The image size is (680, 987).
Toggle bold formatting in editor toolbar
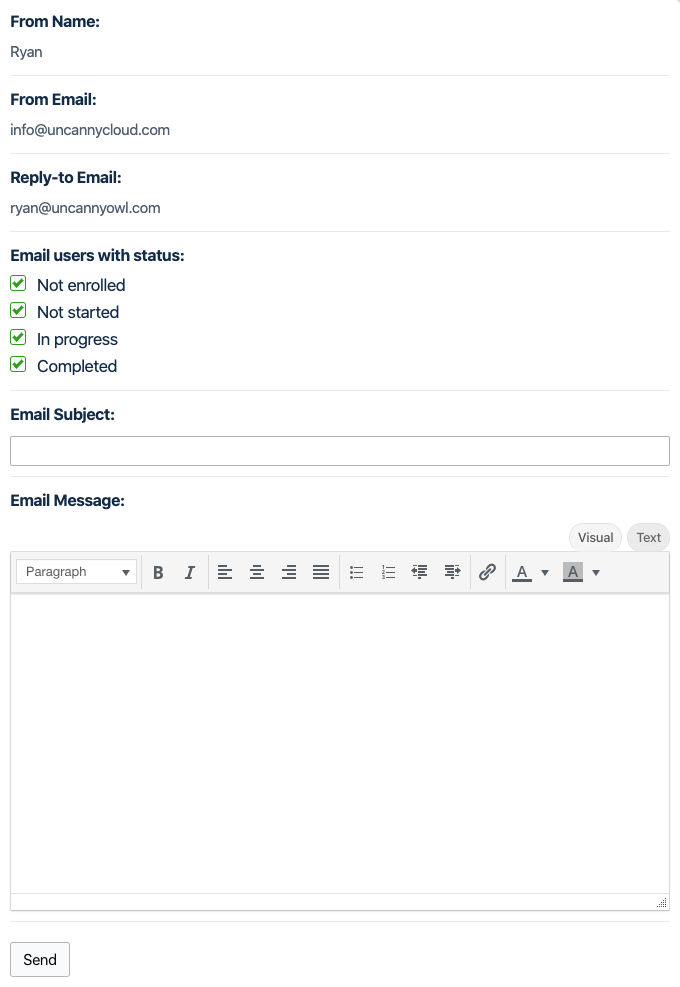[x=158, y=572]
